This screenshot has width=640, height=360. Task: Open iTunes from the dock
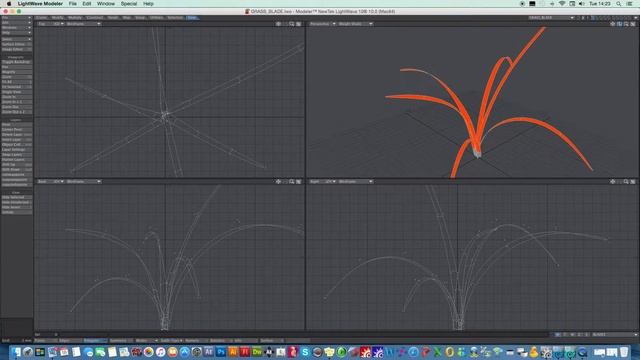click(x=160, y=352)
